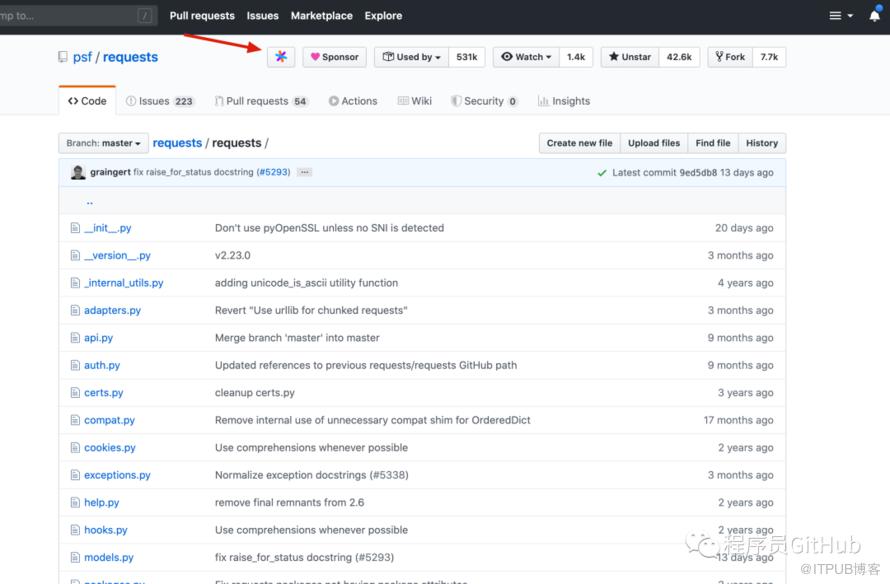This screenshot has width=890, height=584.
Task: Focus the search box in header
Action: coord(77,16)
